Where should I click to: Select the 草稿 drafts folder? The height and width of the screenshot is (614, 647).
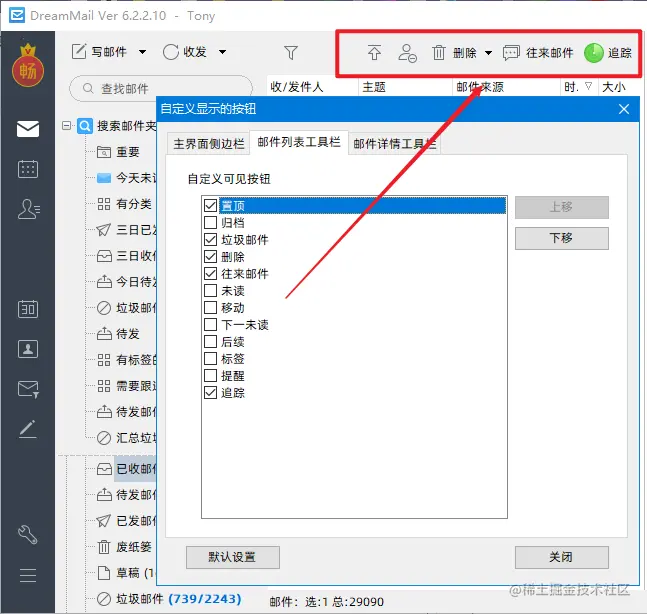[x=125, y=573]
